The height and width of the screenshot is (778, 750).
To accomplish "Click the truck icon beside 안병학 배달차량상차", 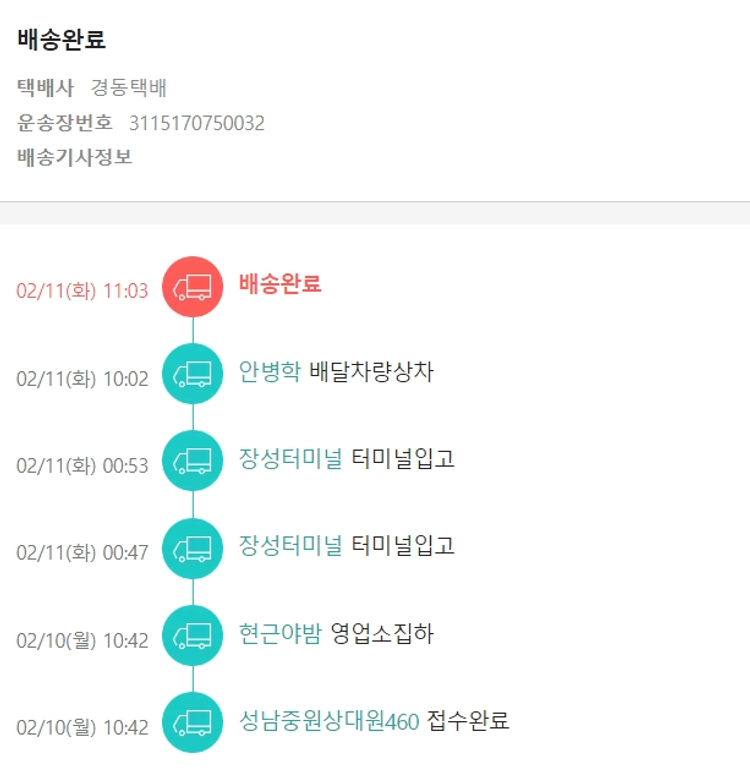I will [192, 374].
